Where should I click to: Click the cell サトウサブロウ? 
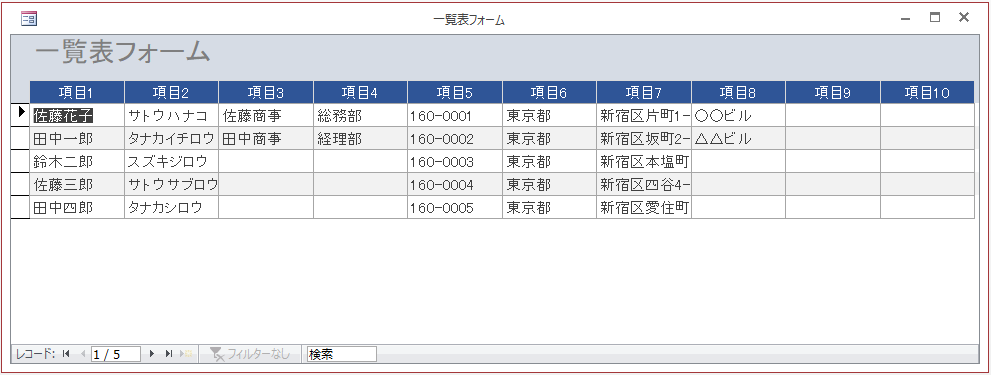(x=171, y=184)
